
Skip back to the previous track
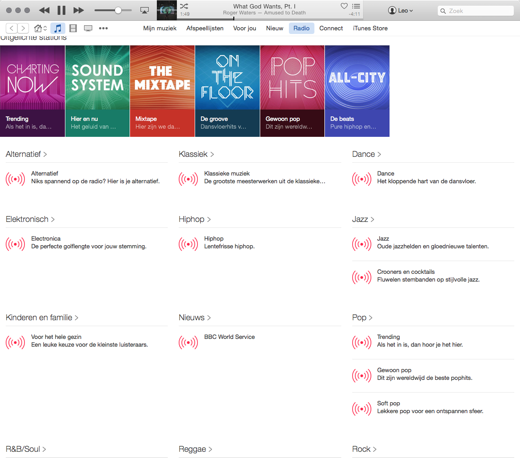(44, 10)
